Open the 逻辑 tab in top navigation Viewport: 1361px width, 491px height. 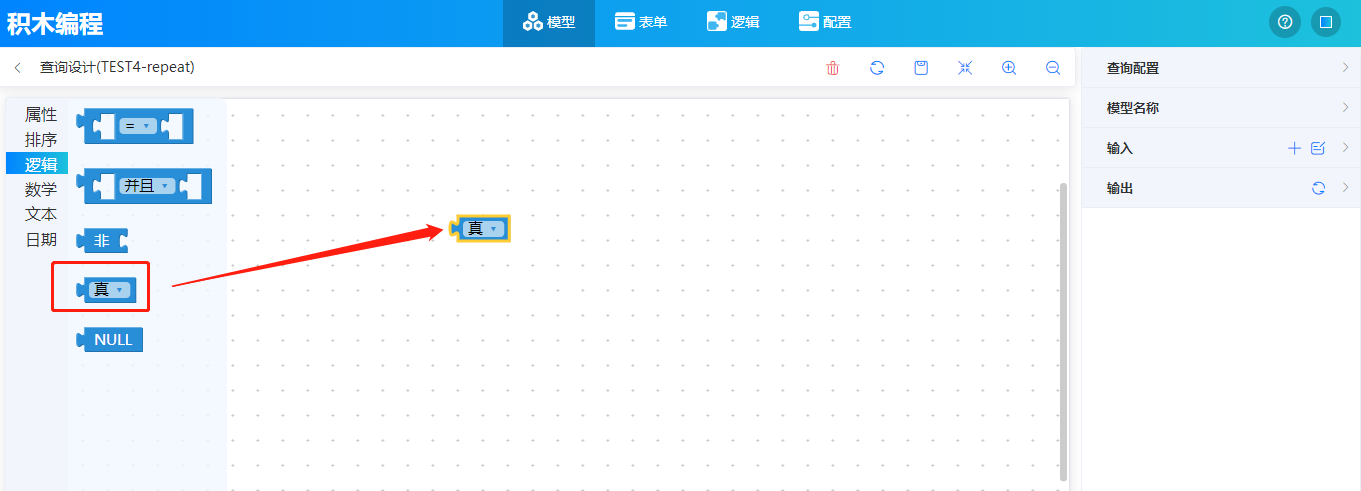click(733, 22)
